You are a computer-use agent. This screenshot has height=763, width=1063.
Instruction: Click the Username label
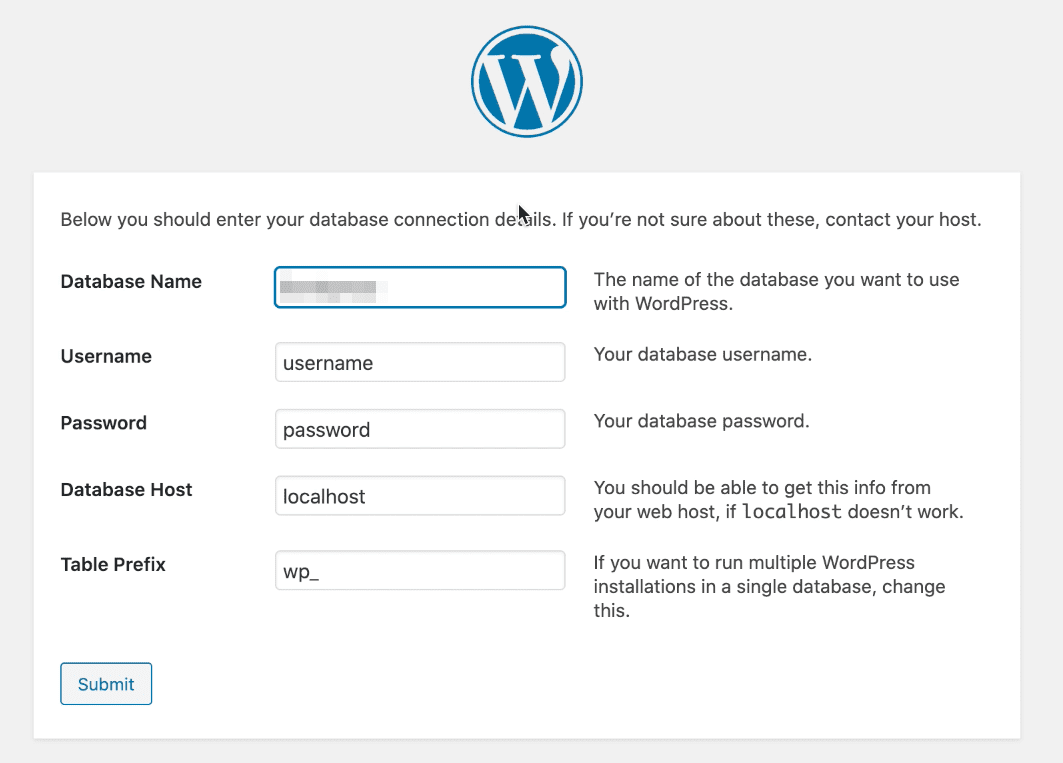(106, 356)
